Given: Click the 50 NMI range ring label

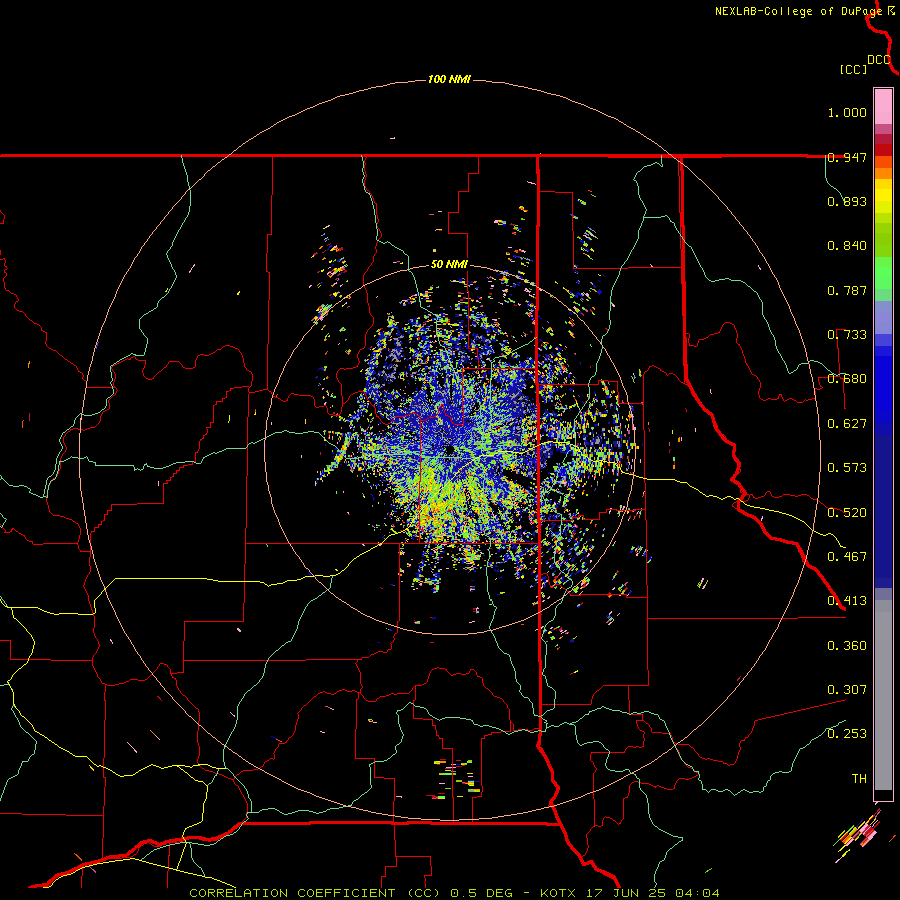Looking at the screenshot, I should coord(449,265).
